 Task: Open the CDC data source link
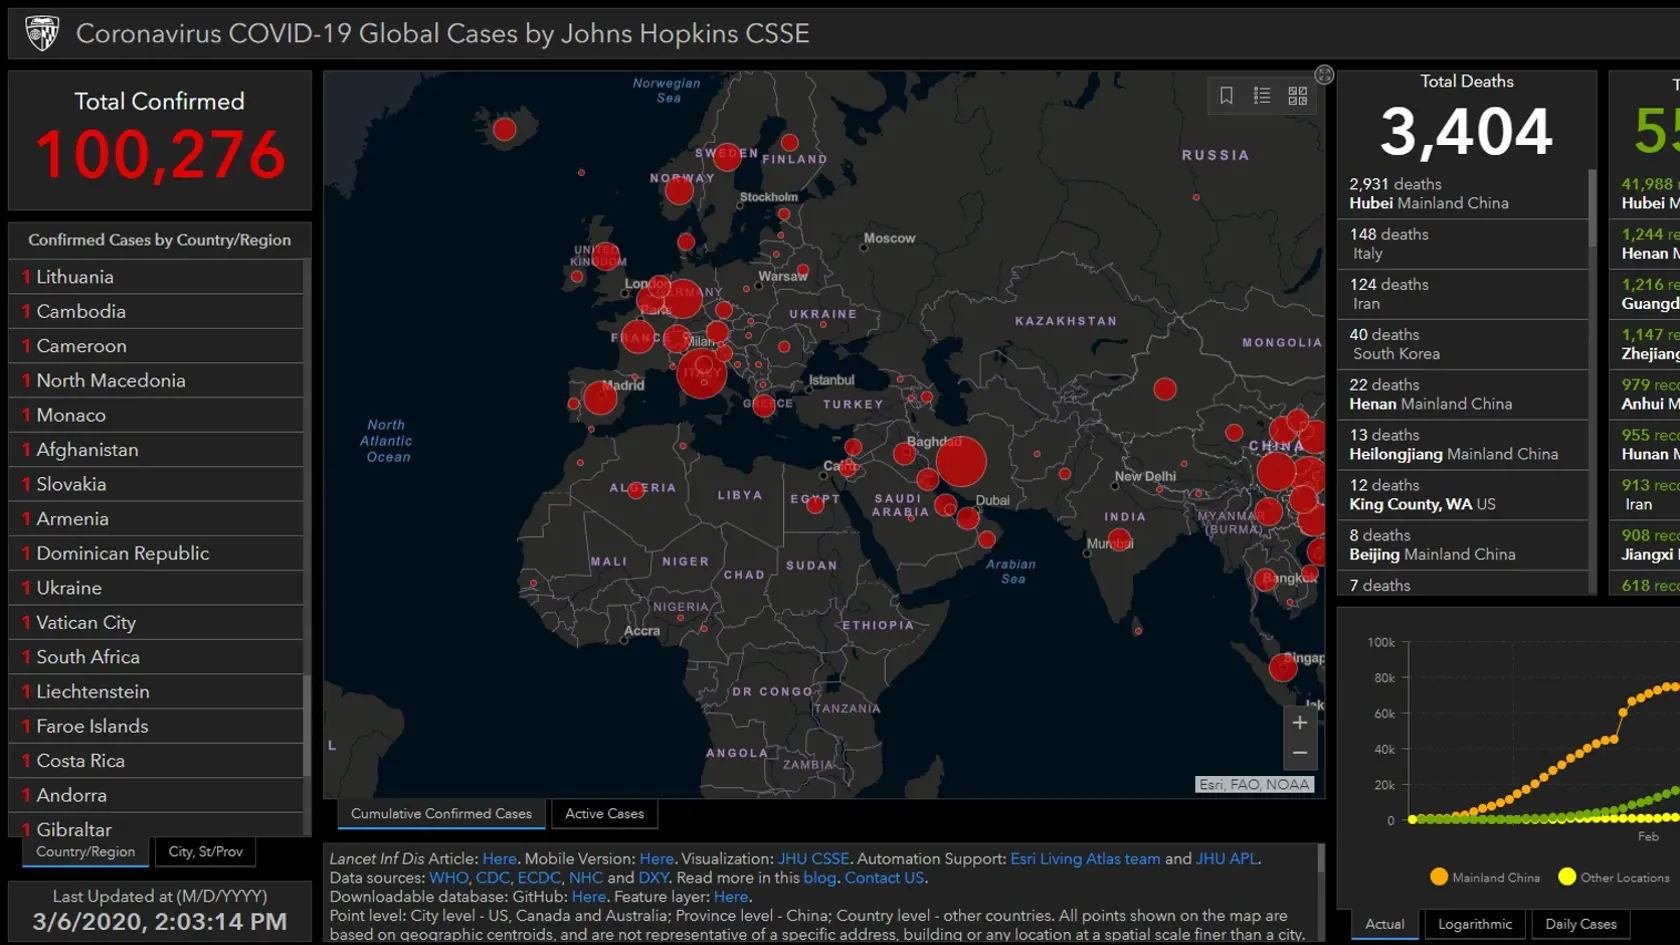(x=492, y=878)
